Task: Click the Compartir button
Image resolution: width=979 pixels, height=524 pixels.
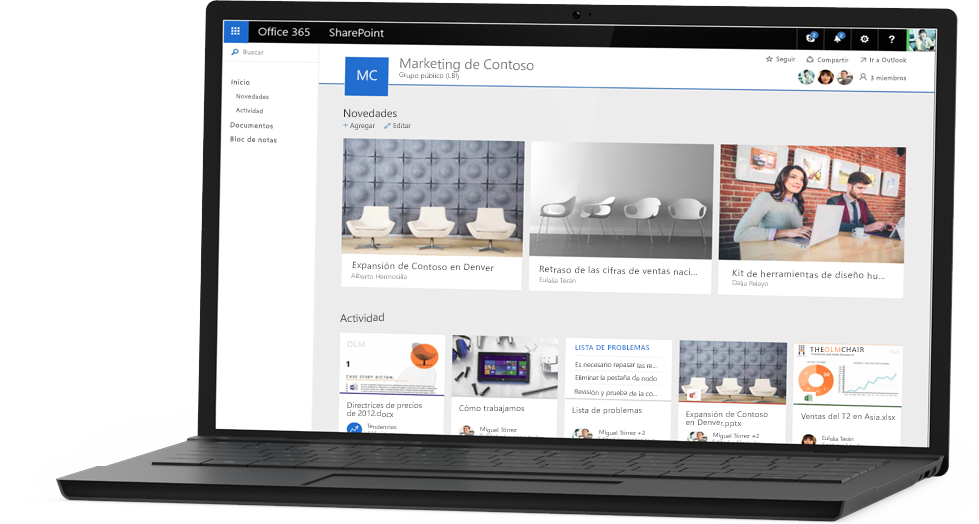Action: tap(827, 60)
